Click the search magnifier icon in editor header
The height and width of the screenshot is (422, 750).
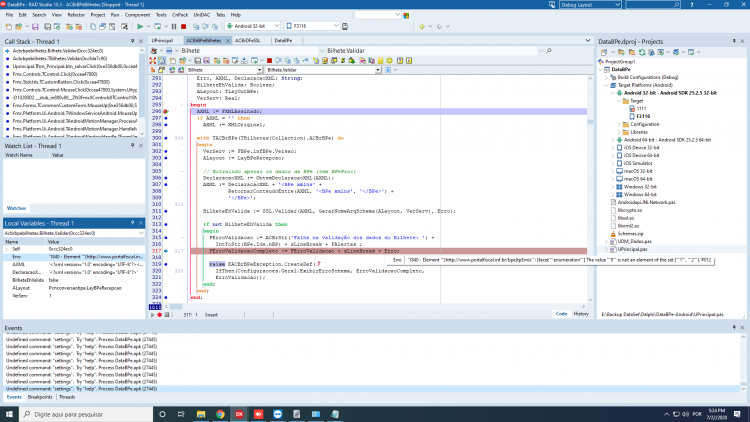(x=549, y=50)
